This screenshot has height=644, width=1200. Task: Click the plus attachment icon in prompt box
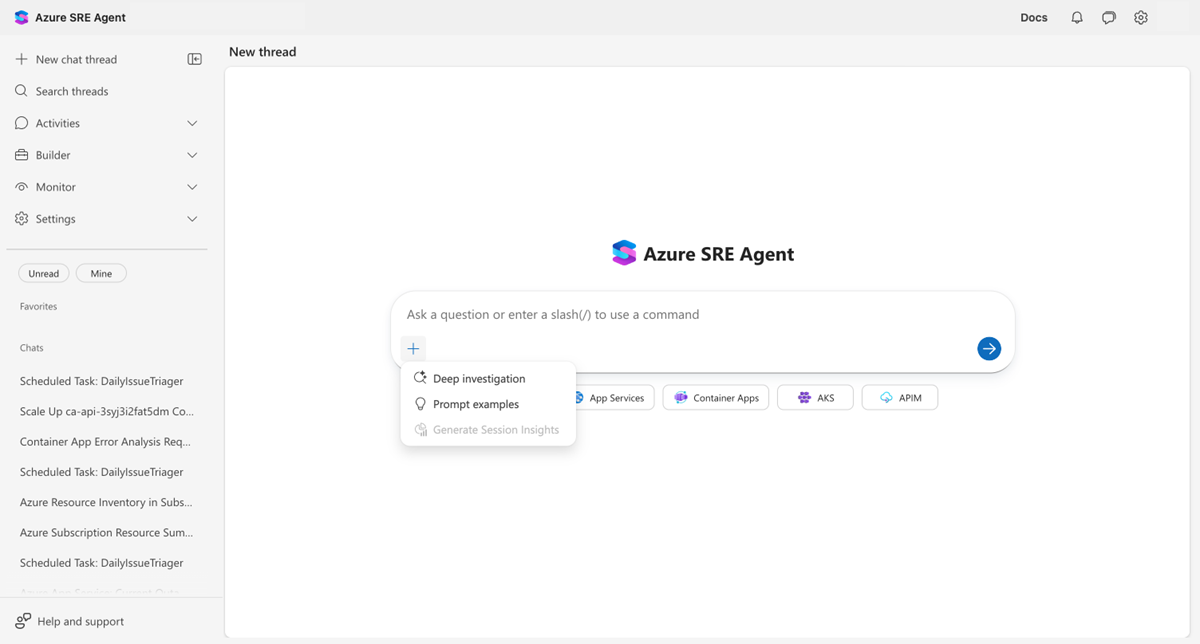coord(413,348)
